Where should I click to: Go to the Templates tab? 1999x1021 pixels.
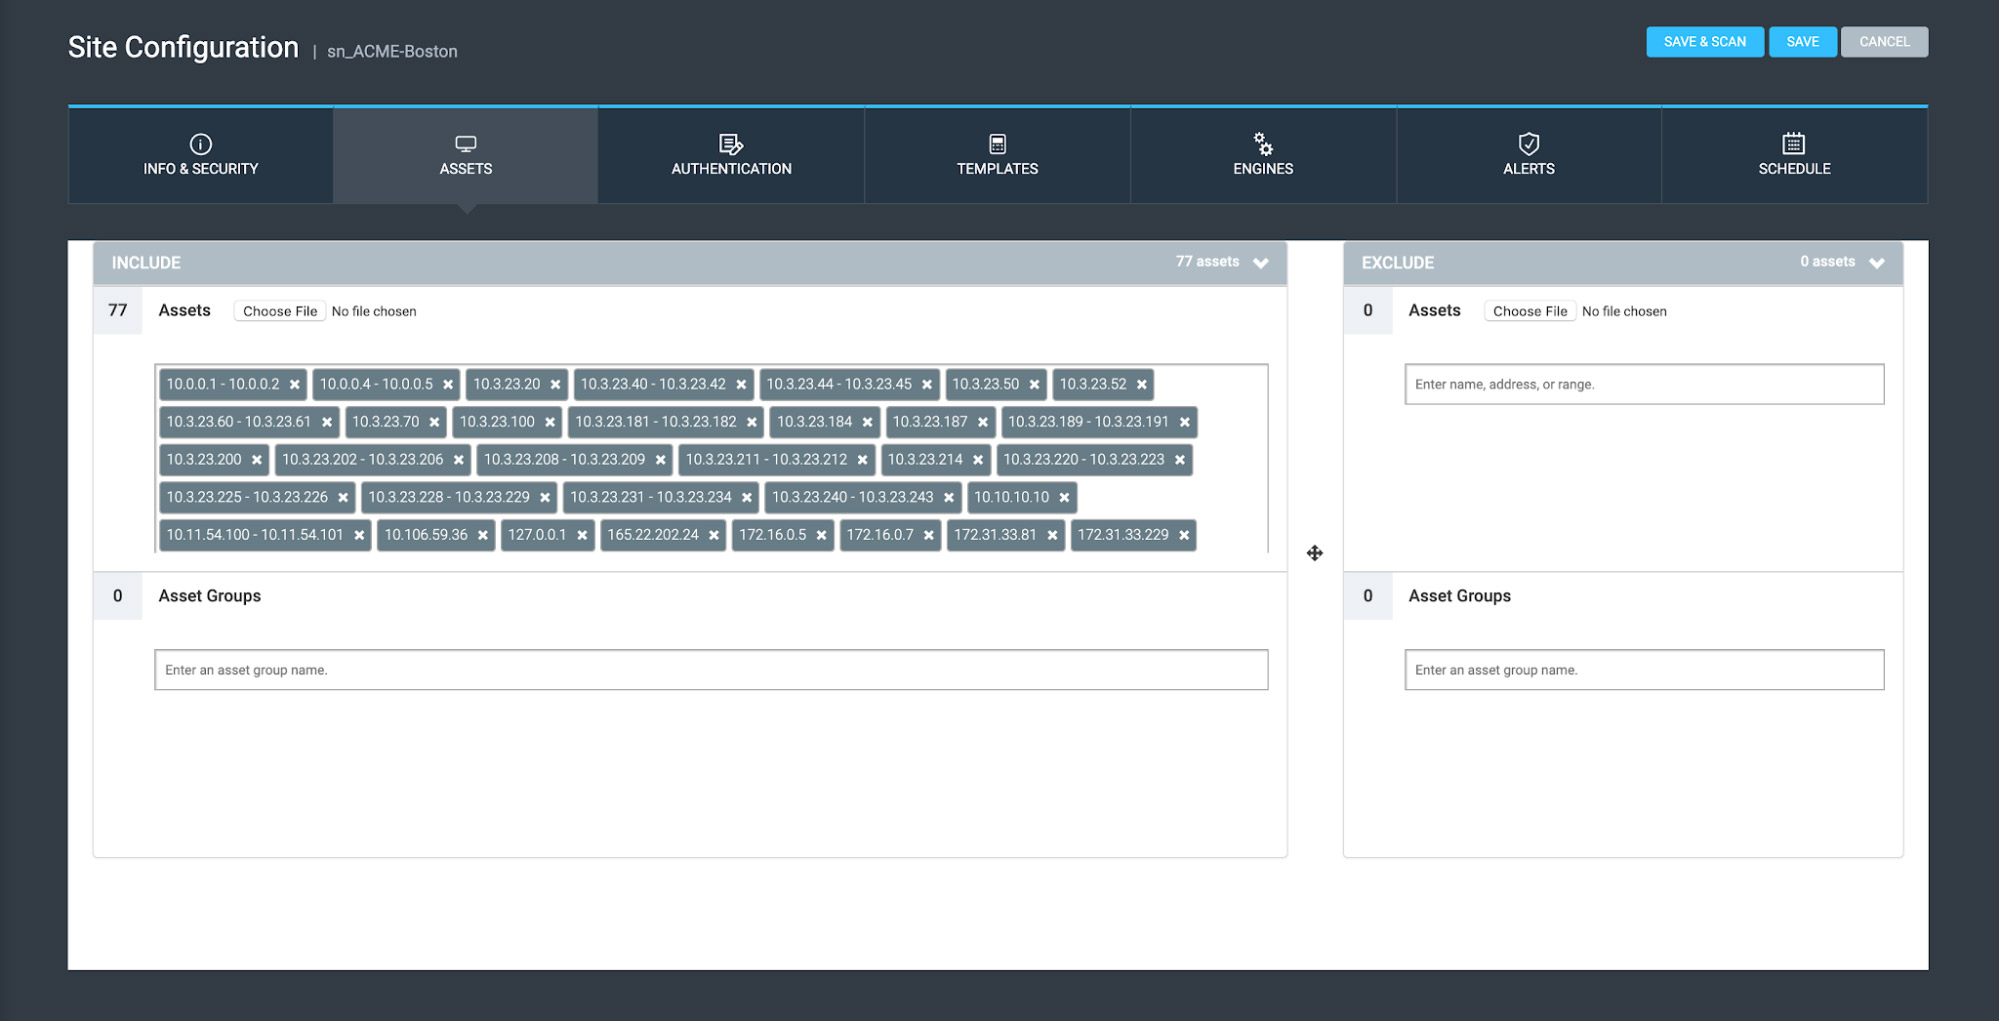tap(997, 156)
